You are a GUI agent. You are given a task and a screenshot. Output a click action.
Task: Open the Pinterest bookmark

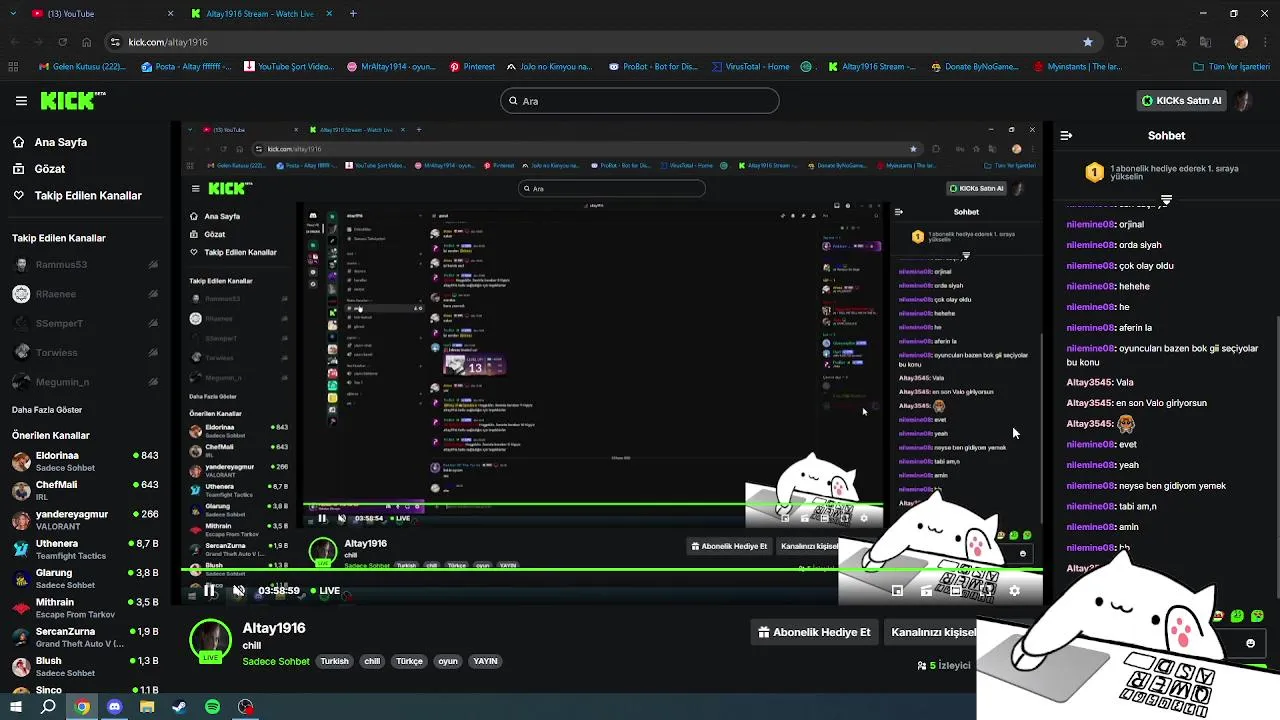point(472,67)
